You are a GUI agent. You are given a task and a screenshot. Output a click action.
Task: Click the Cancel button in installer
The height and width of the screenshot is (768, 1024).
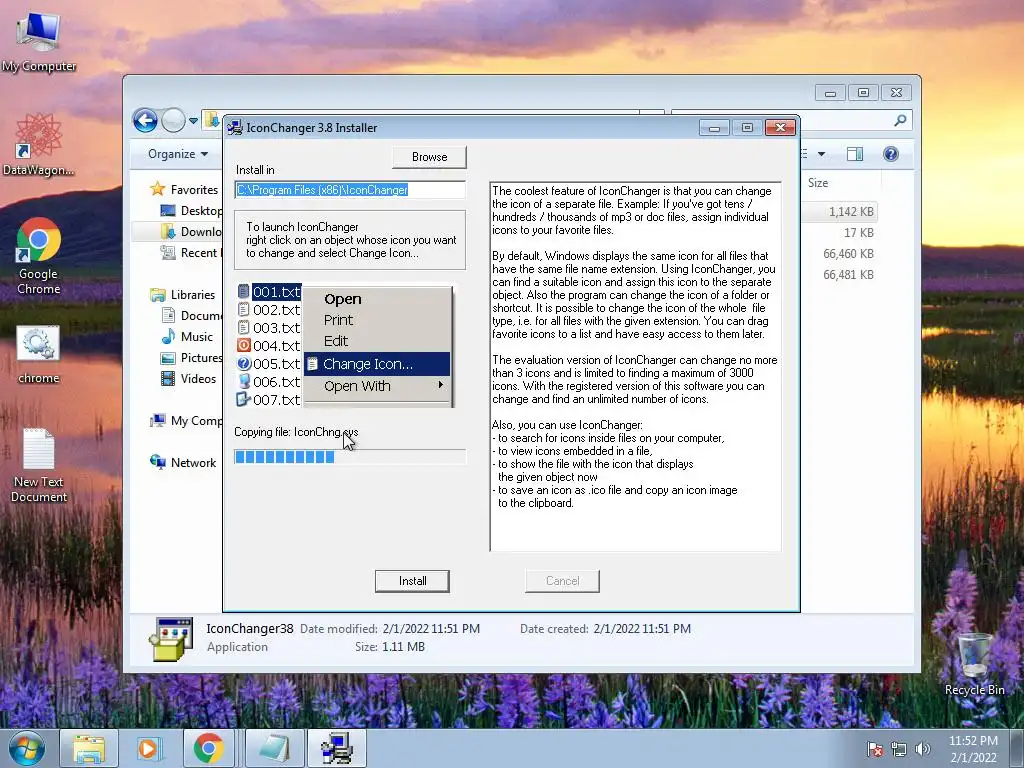562,581
